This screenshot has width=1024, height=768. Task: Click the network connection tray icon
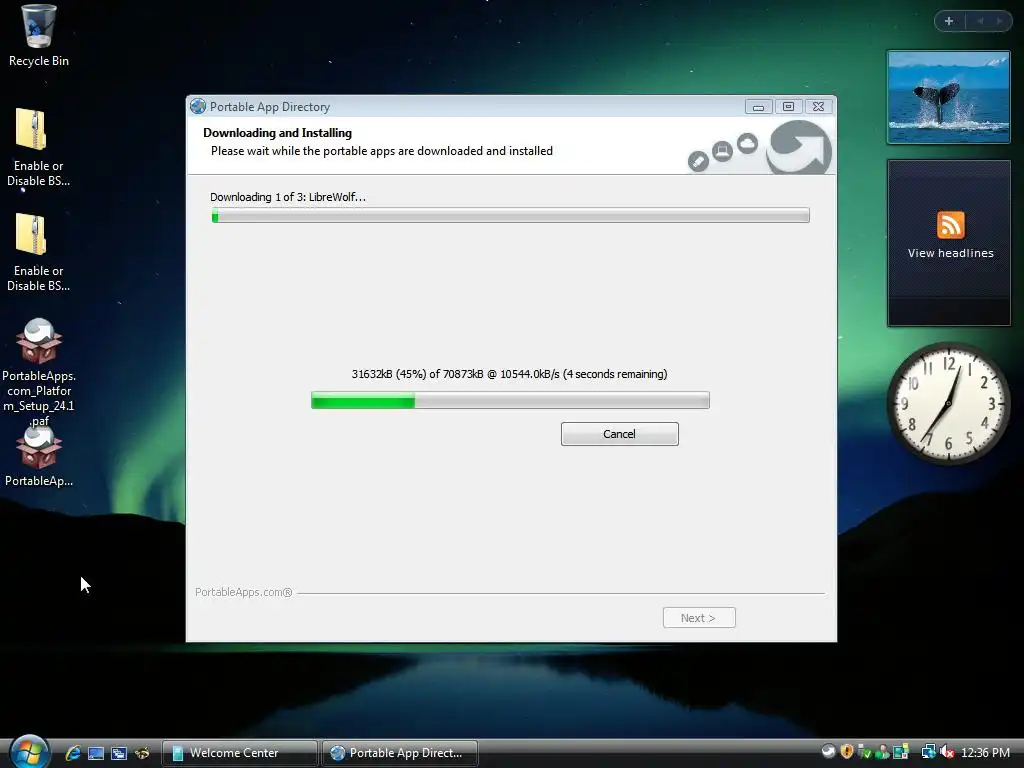pyautogui.click(x=928, y=752)
